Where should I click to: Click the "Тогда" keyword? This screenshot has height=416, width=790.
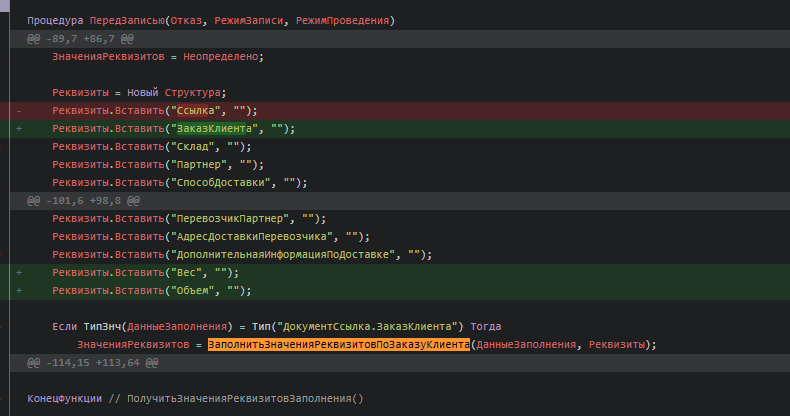pos(486,326)
